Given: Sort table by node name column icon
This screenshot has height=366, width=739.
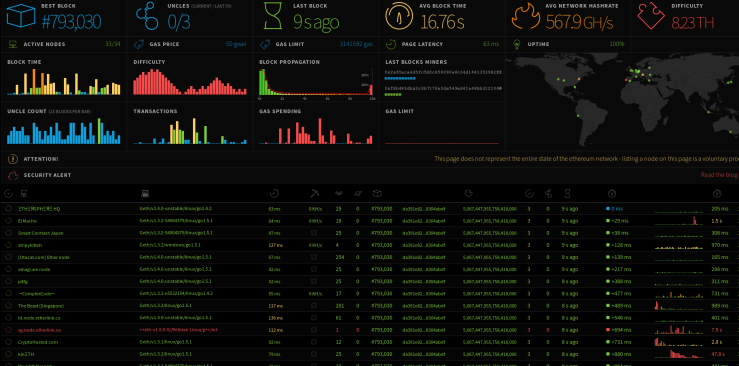Looking at the screenshot, I should click(x=23, y=193).
